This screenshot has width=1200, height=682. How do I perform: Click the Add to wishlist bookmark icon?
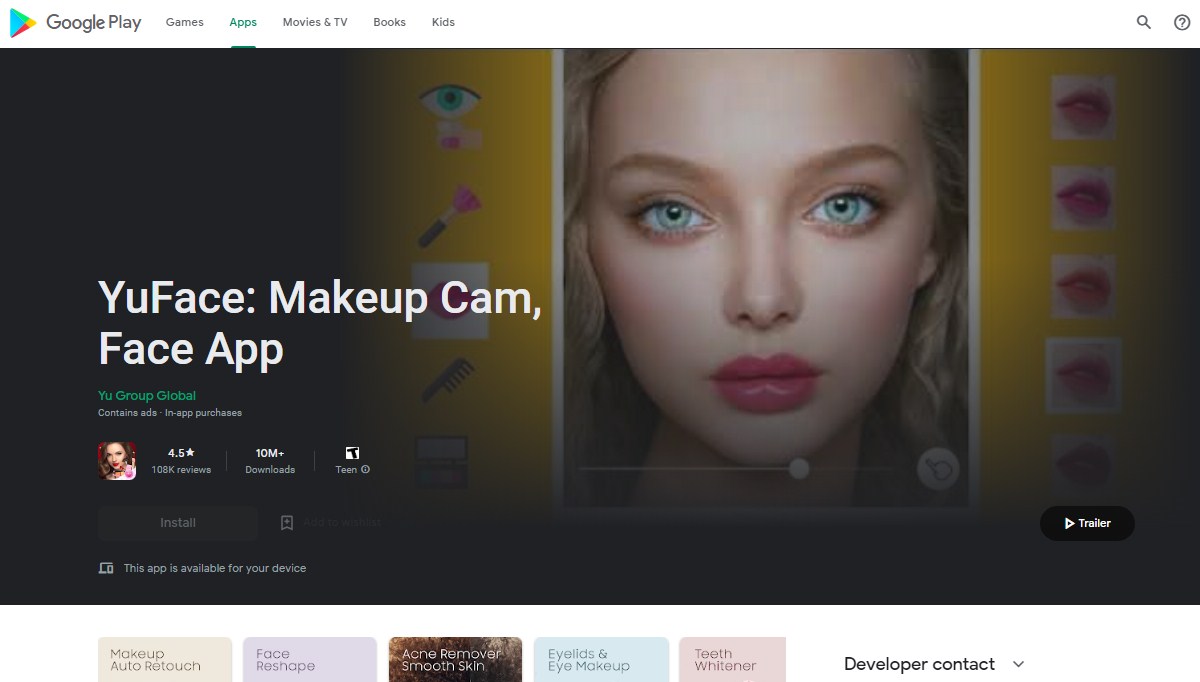(x=287, y=523)
